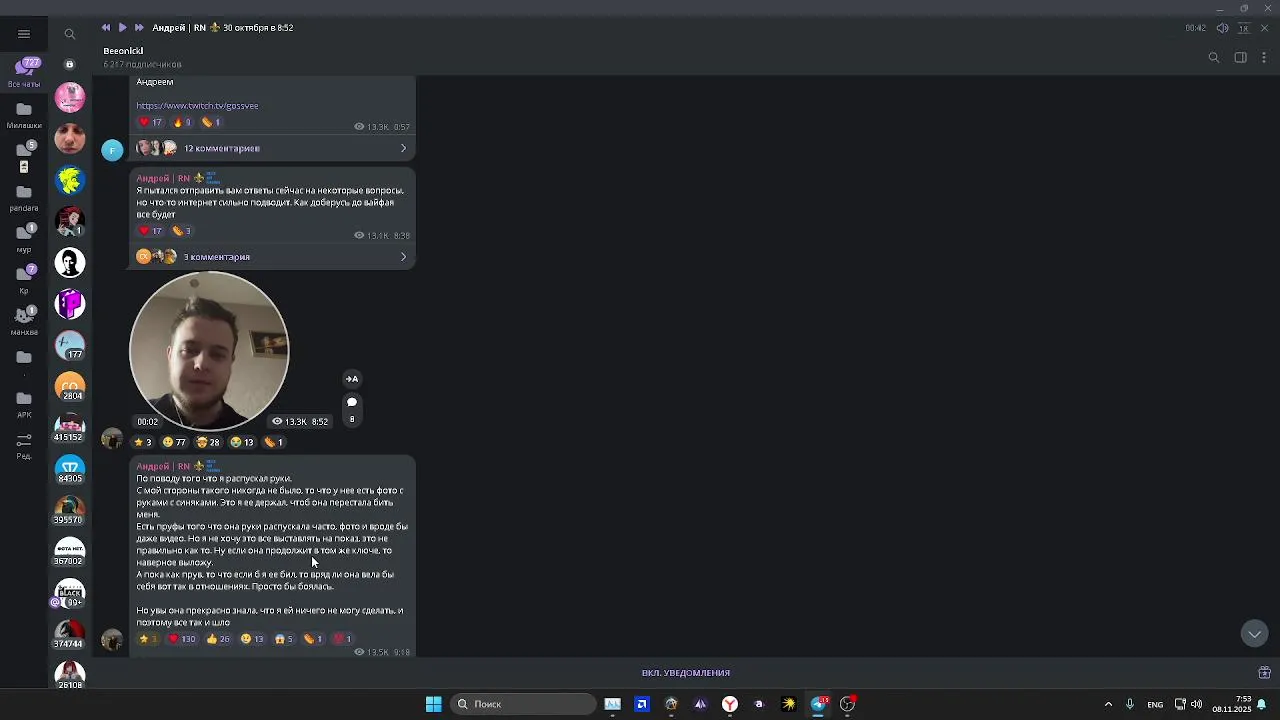
Task: Mute player volume speaker icon
Action: point(1222,28)
